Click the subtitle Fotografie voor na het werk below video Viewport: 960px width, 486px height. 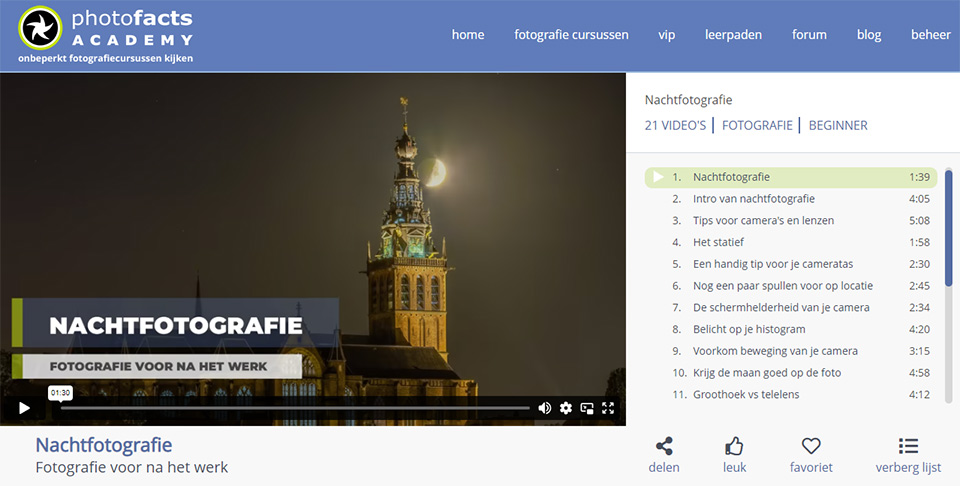pyautogui.click(x=132, y=468)
